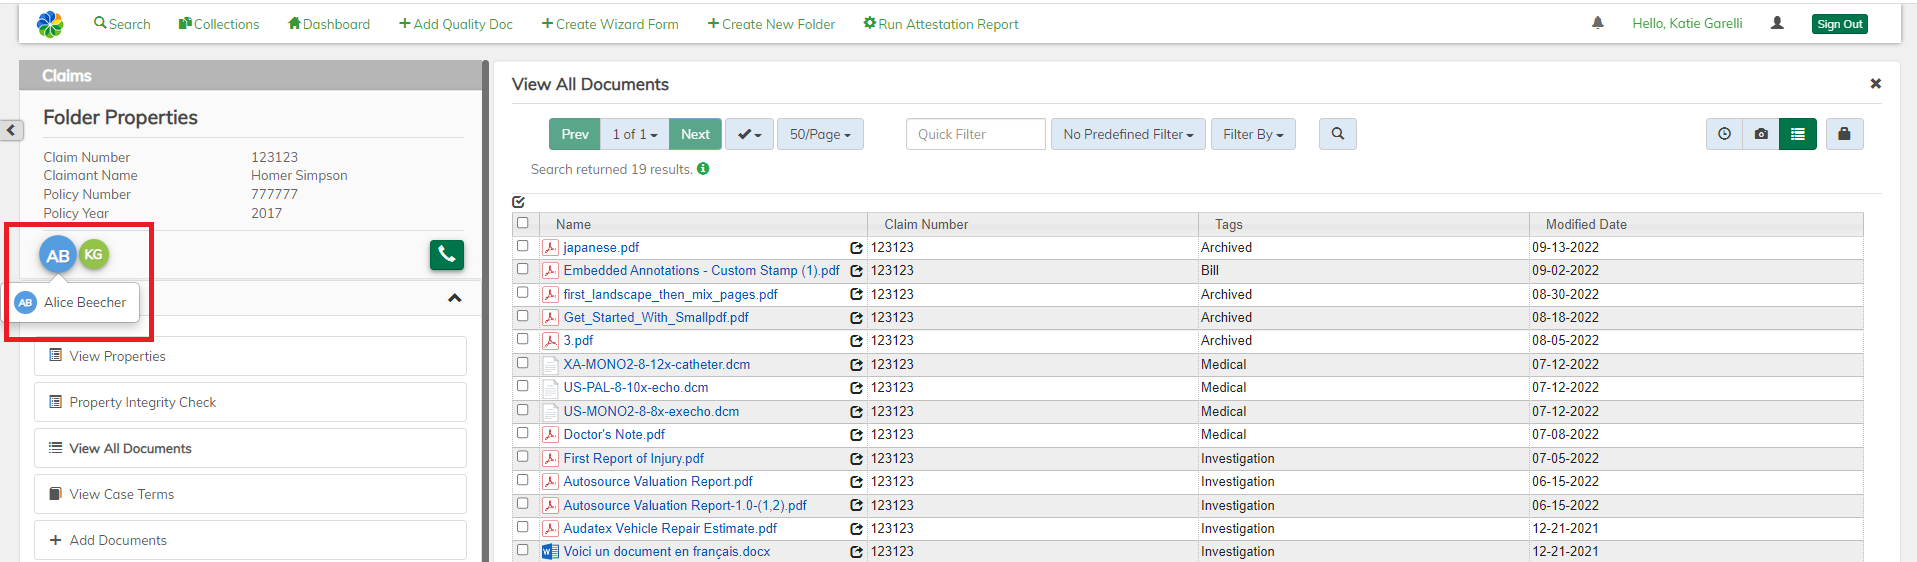
Task: Open the user profile icon in header
Action: (1777, 23)
